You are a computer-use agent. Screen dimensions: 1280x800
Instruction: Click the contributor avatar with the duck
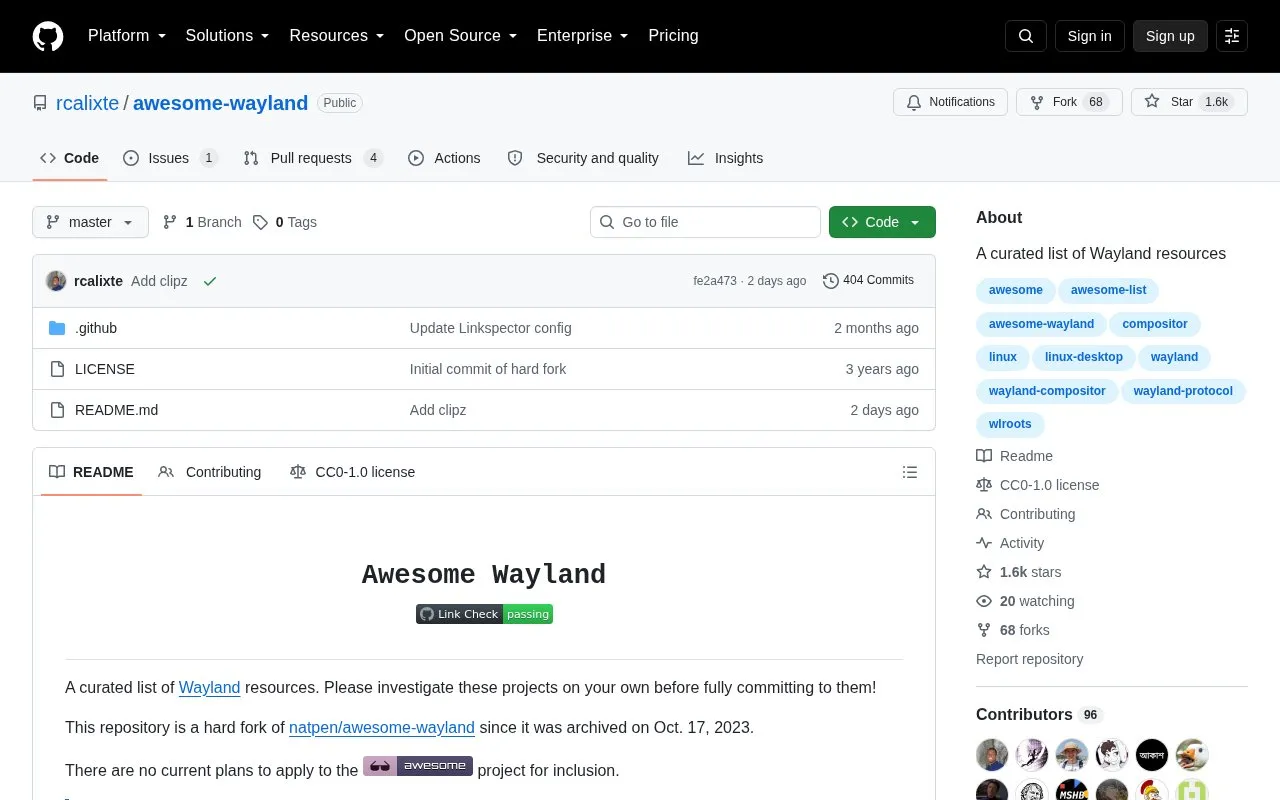[x=1192, y=755]
